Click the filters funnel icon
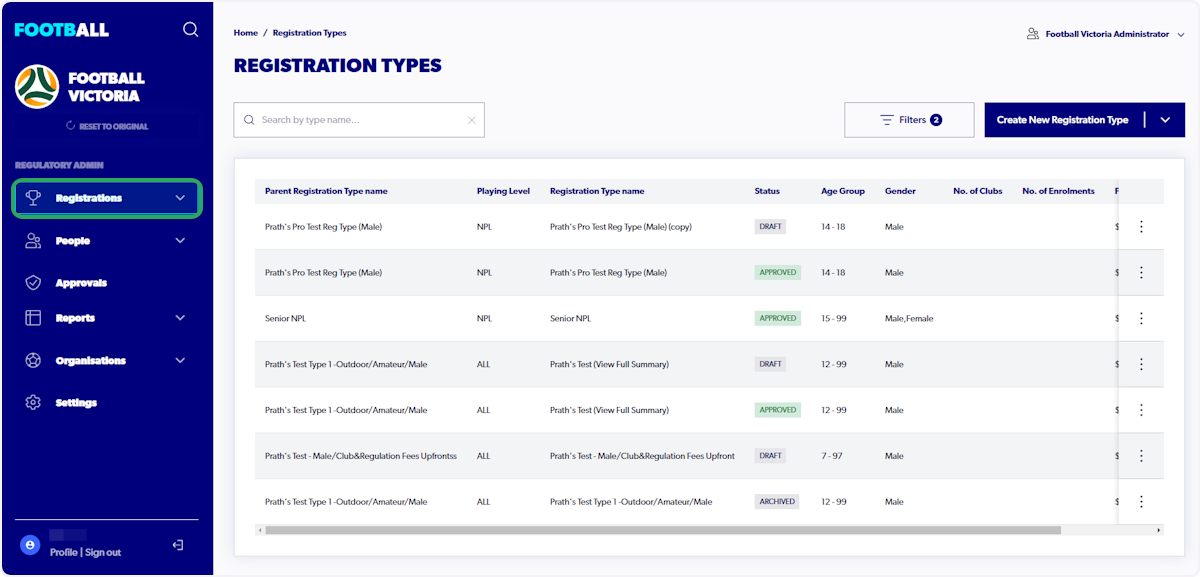1200x577 pixels. point(886,120)
